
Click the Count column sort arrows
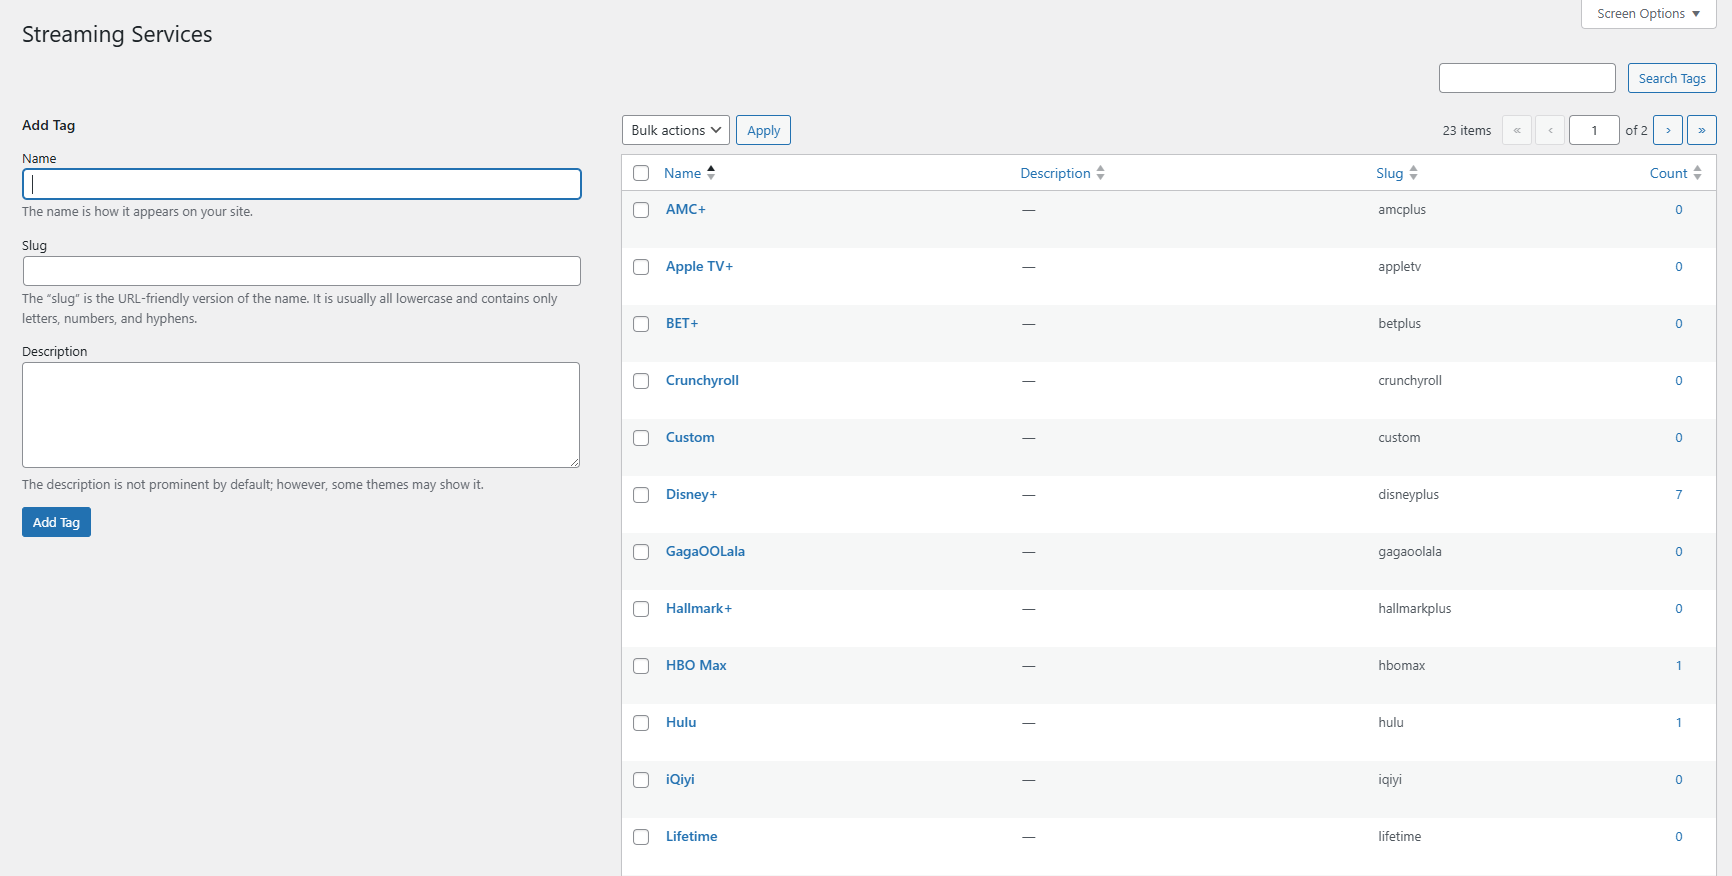tap(1697, 173)
